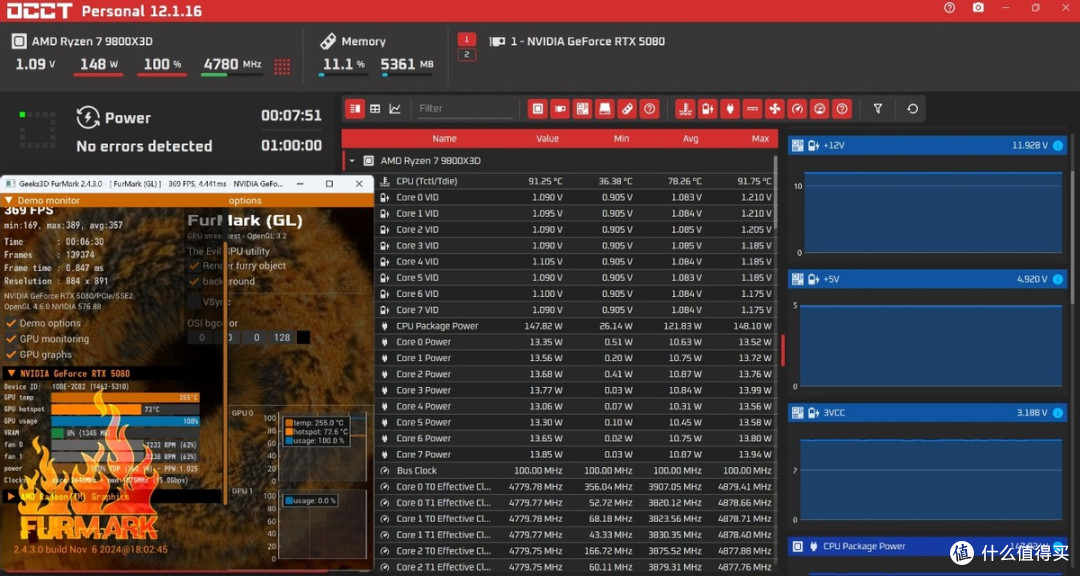The width and height of the screenshot is (1080, 576).
Task: Click the info icon on the +5V graph
Action: coord(1058,279)
